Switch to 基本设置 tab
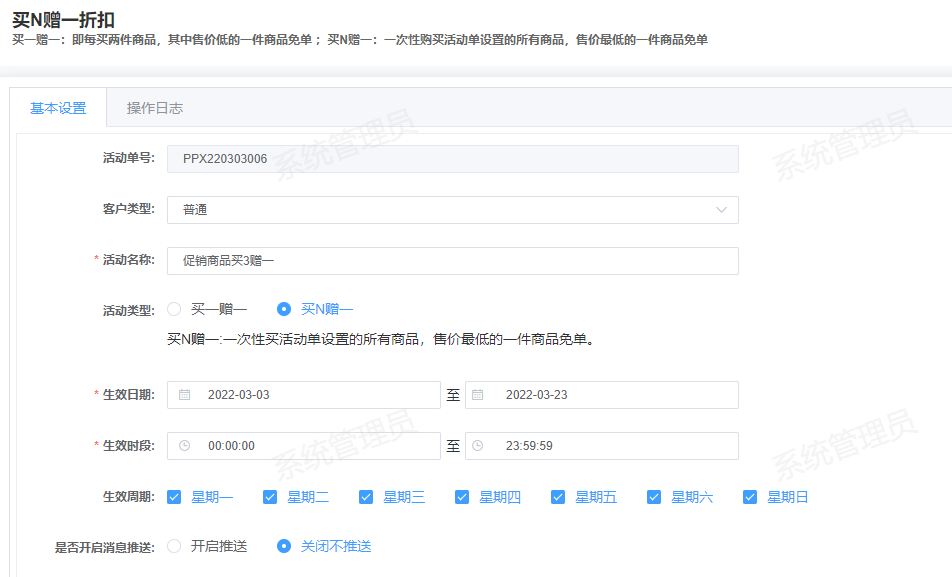This screenshot has height=577, width=952. coord(58,108)
